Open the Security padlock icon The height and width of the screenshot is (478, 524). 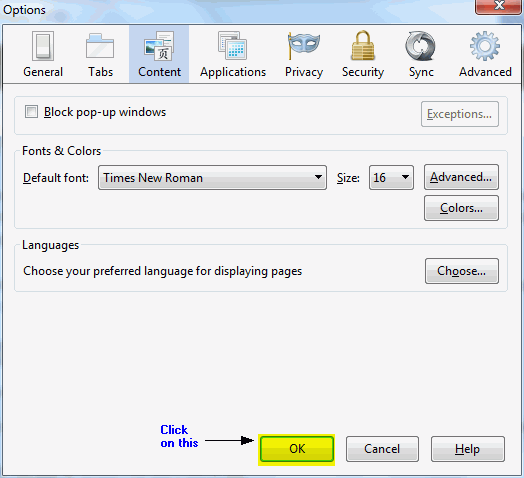coord(363,45)
